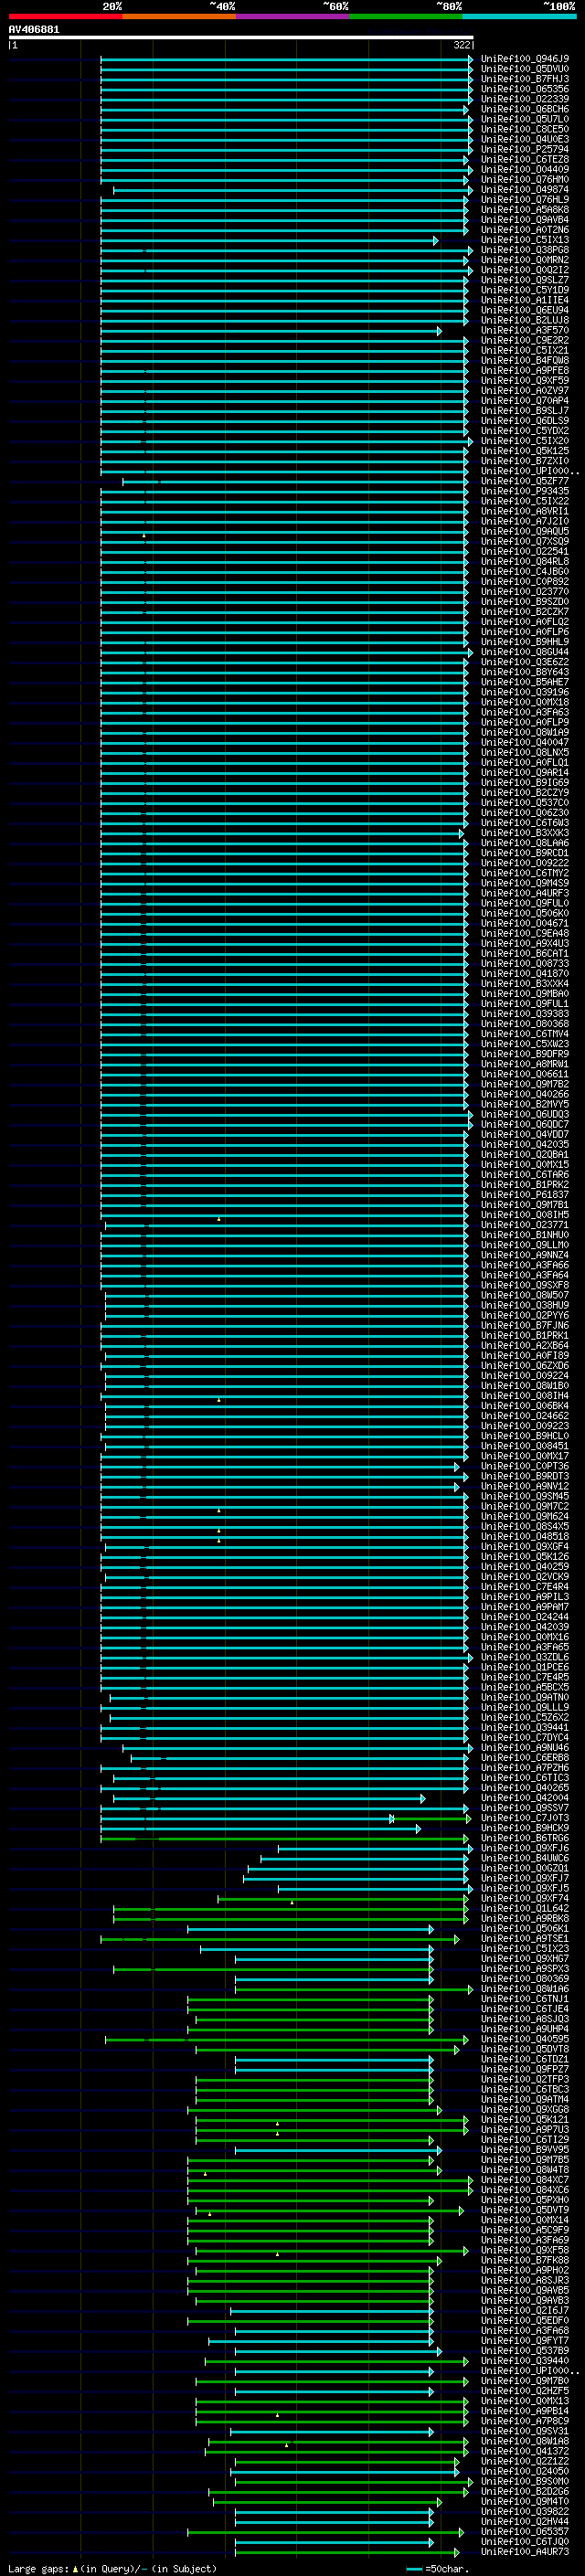Select the UniRef100_C5IX20 label
This screenshot has width=585, height=2576.
click(x=524, y=441)
